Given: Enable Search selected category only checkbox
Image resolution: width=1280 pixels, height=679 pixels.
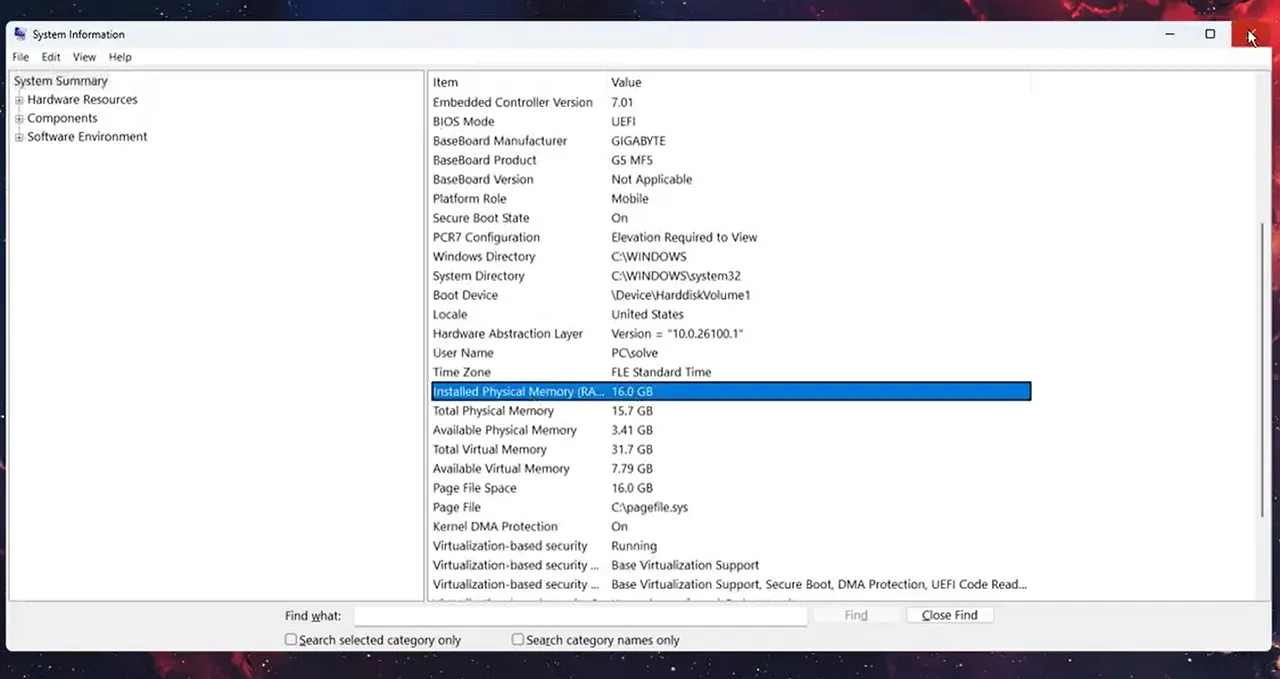Looking at the screenshot, I should 291,640.
